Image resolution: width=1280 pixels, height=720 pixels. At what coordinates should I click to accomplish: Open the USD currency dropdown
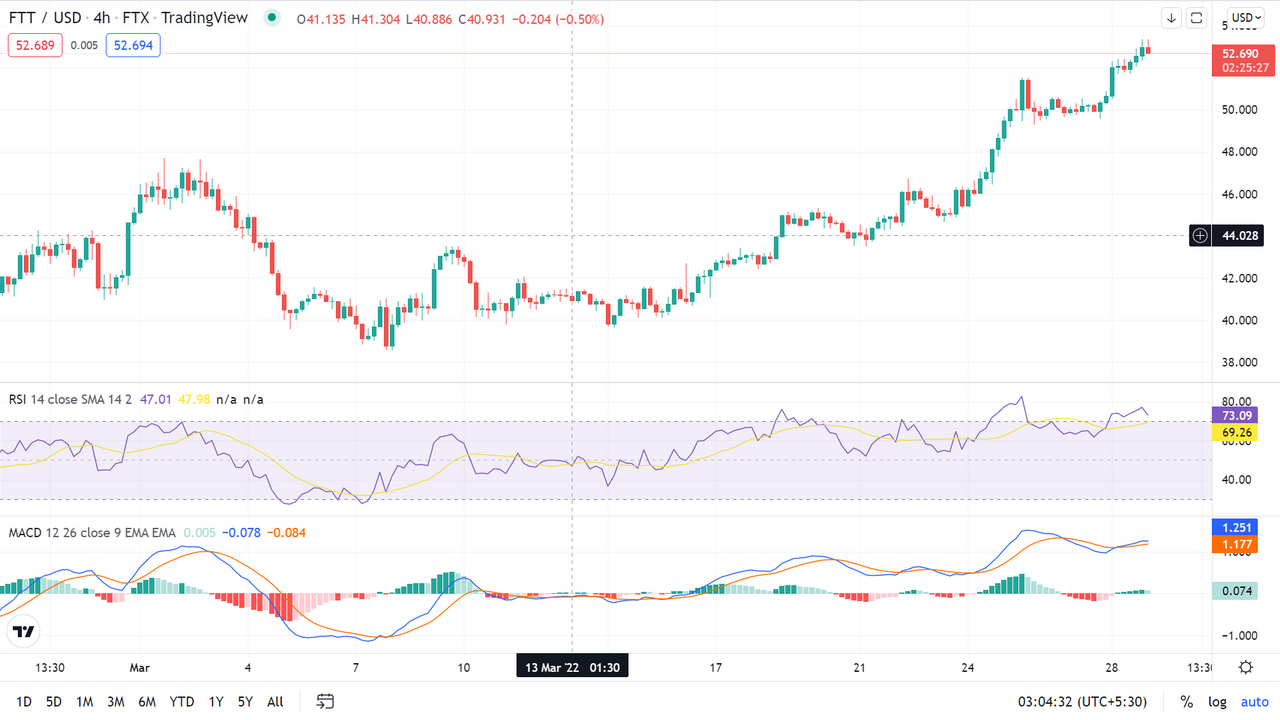click(x=1246, y=17)
